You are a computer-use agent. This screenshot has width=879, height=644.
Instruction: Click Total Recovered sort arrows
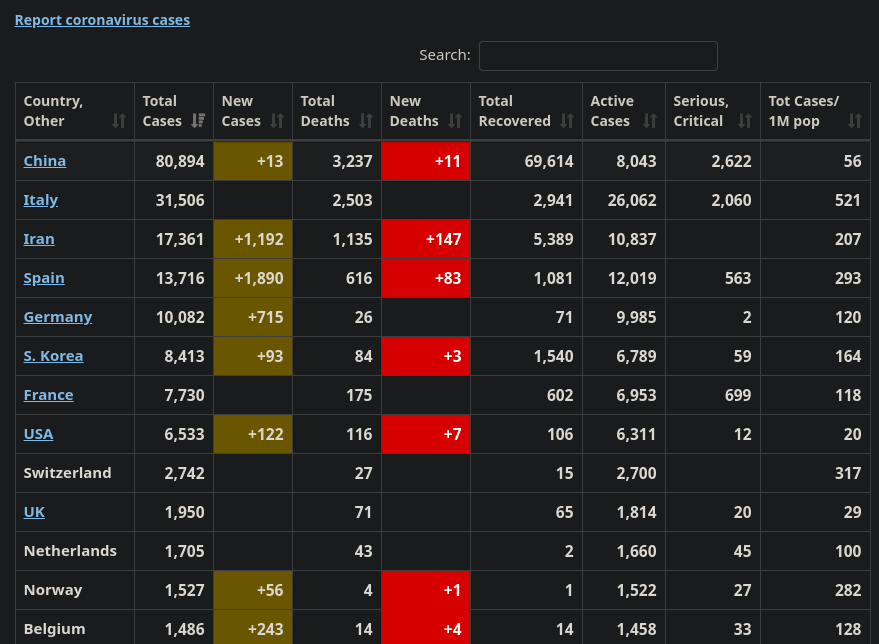[x=567, y=121]
